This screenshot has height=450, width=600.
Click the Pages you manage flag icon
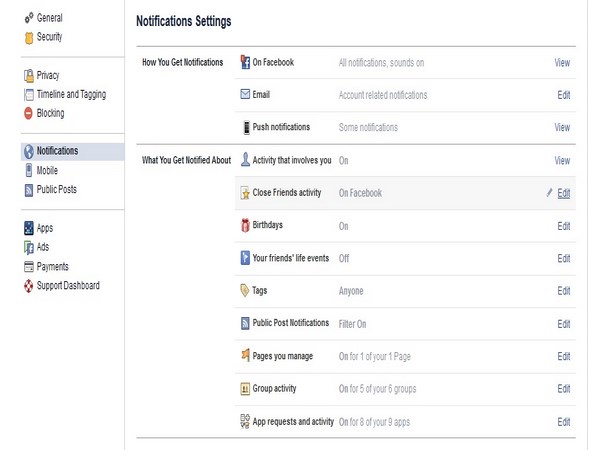(x=245, y=355)
